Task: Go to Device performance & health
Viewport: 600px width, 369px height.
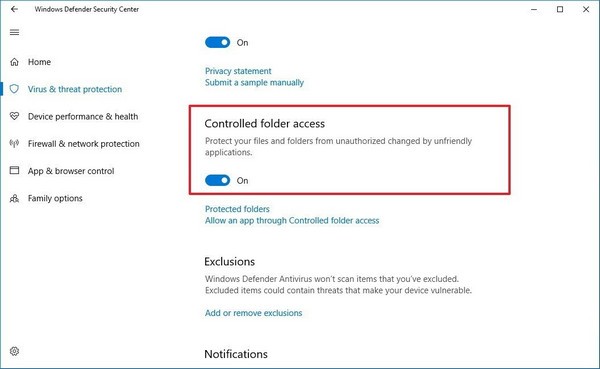Action: [x=83, y=116]
